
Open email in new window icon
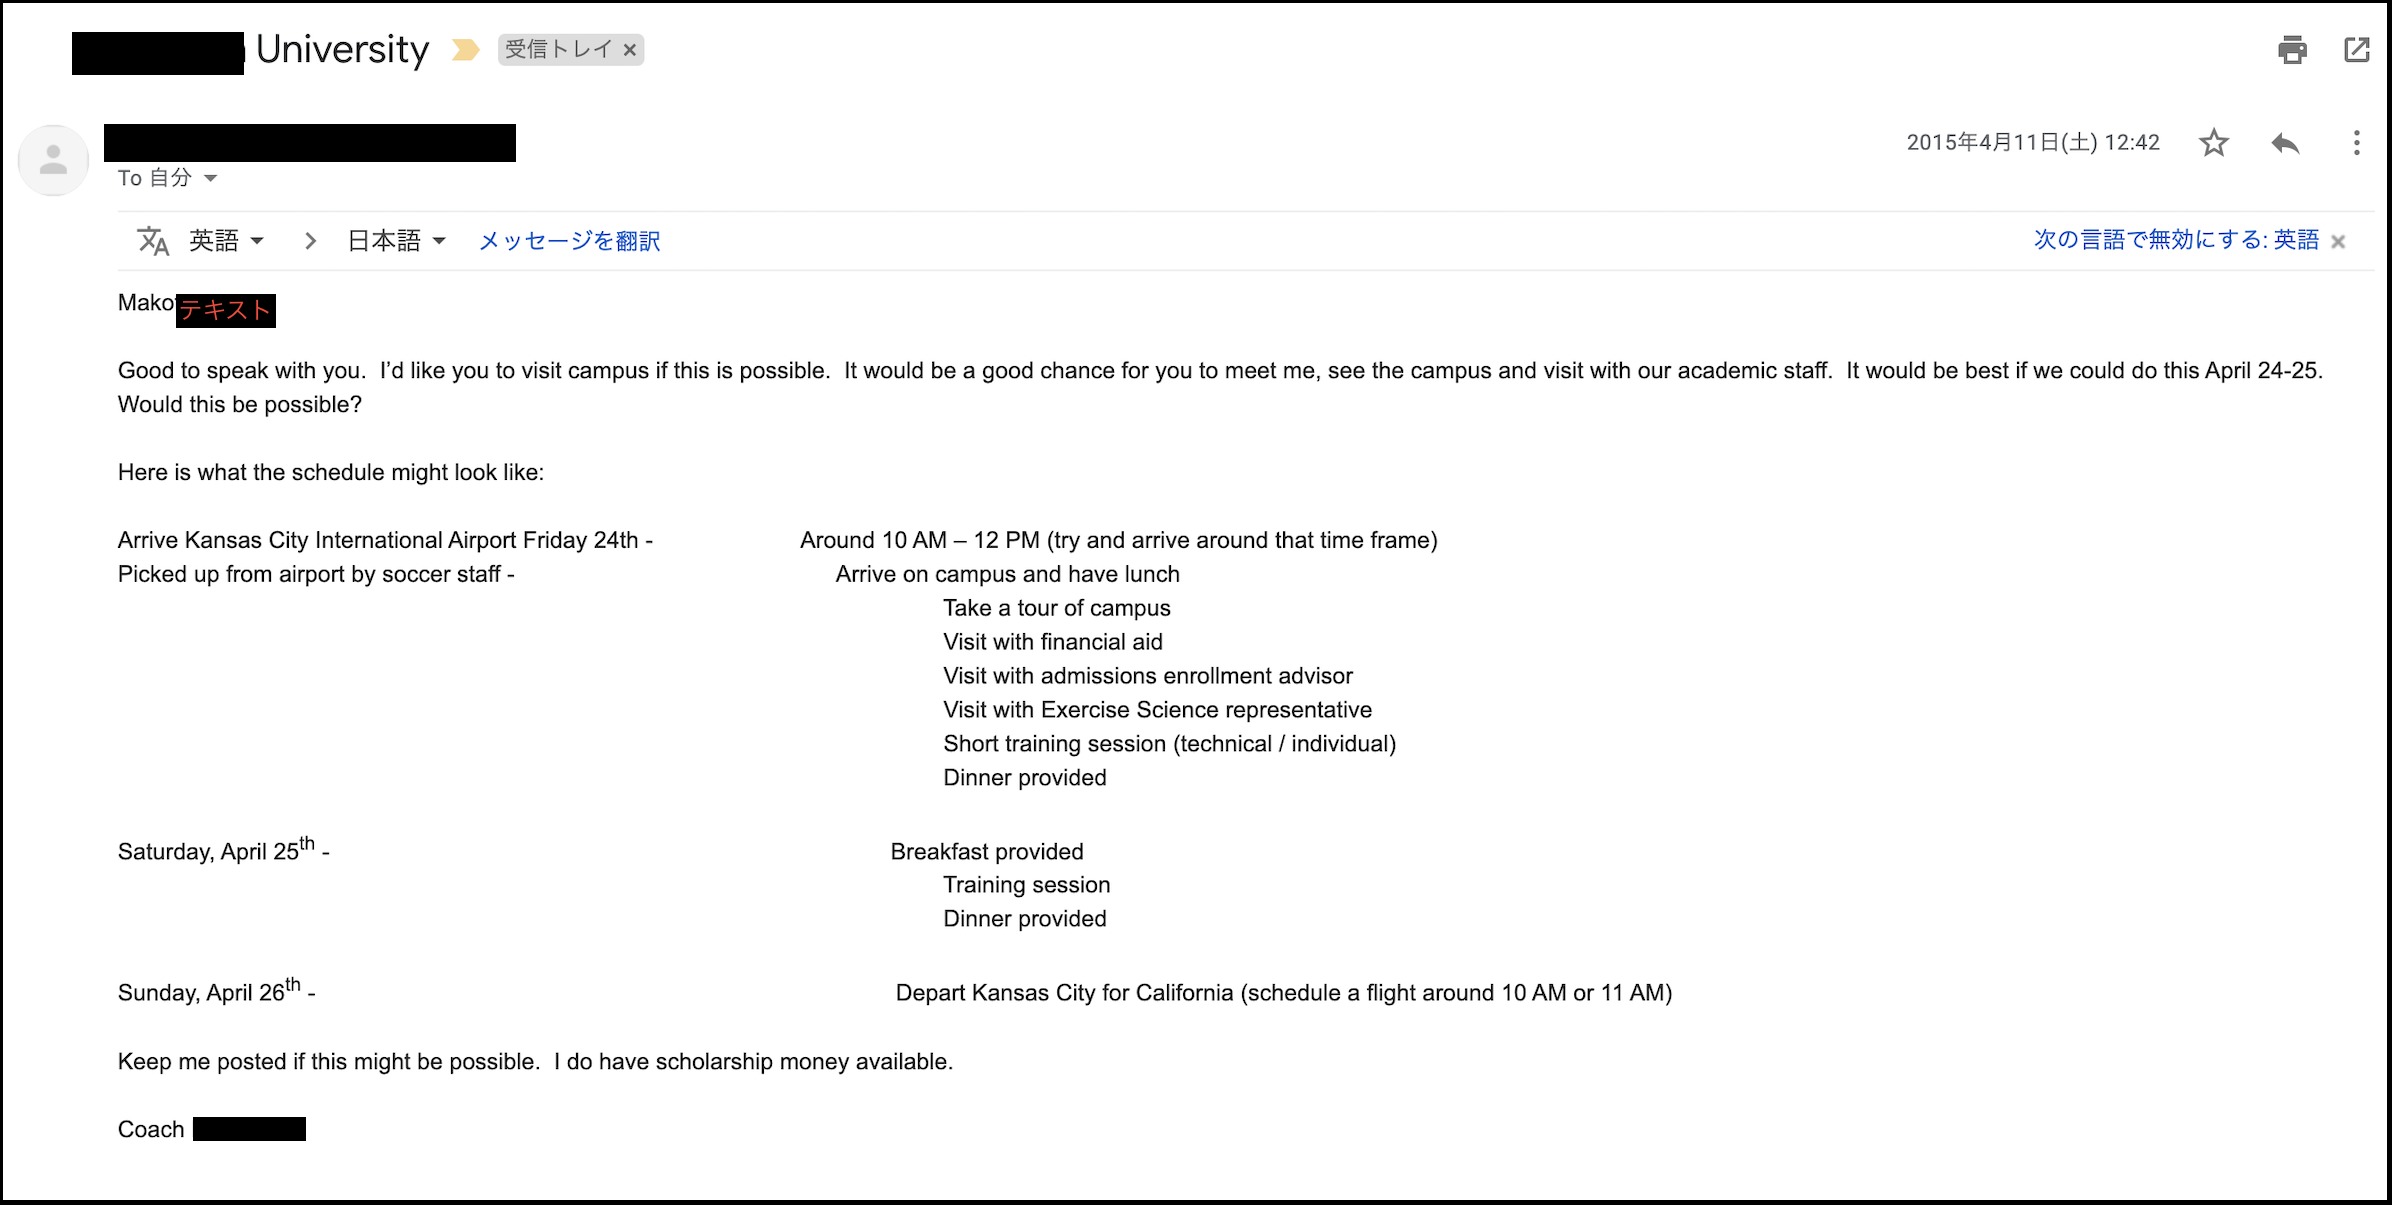(2357, 50)
